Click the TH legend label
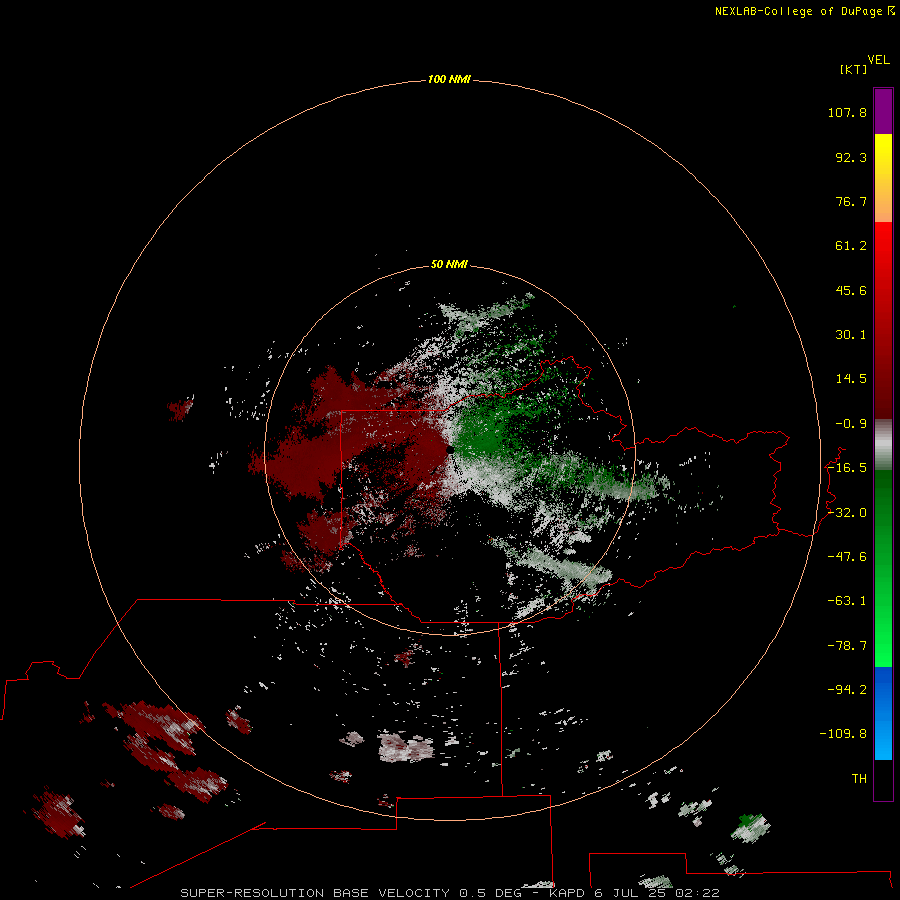This screenshot has height=900, width=900. pyautogui.click(x=859, y=779)
